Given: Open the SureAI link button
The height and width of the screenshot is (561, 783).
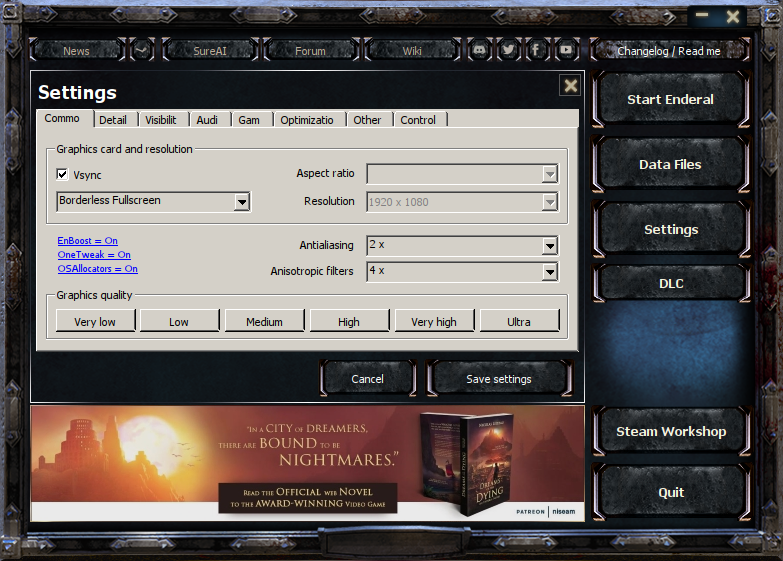Looking at the screenshot, I should pyautogui.click(x=210, y=50).
